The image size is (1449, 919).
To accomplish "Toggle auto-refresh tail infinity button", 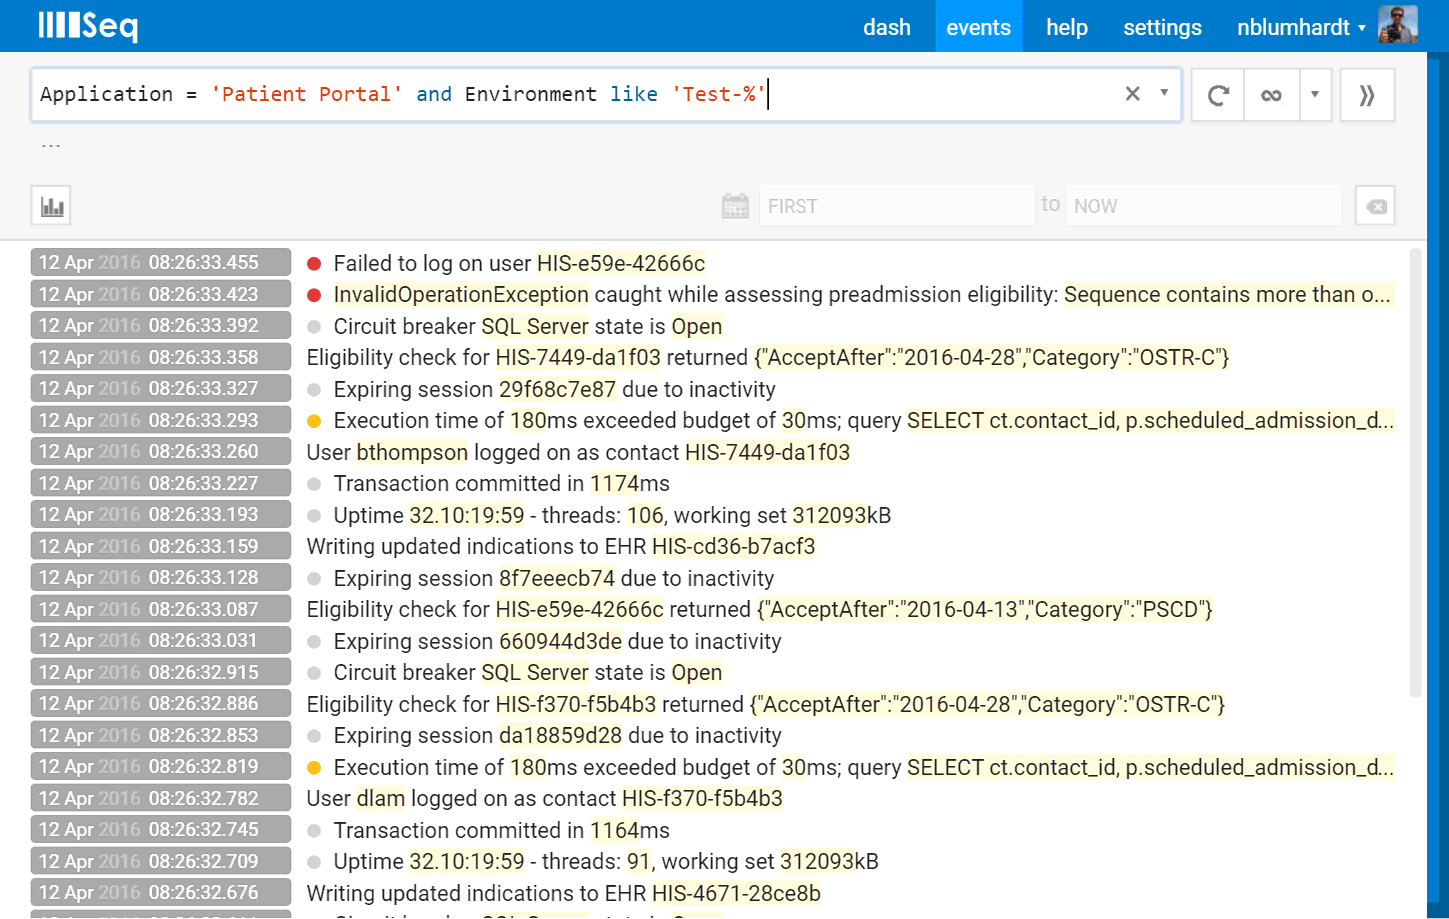I will [x=1272, y=95].
